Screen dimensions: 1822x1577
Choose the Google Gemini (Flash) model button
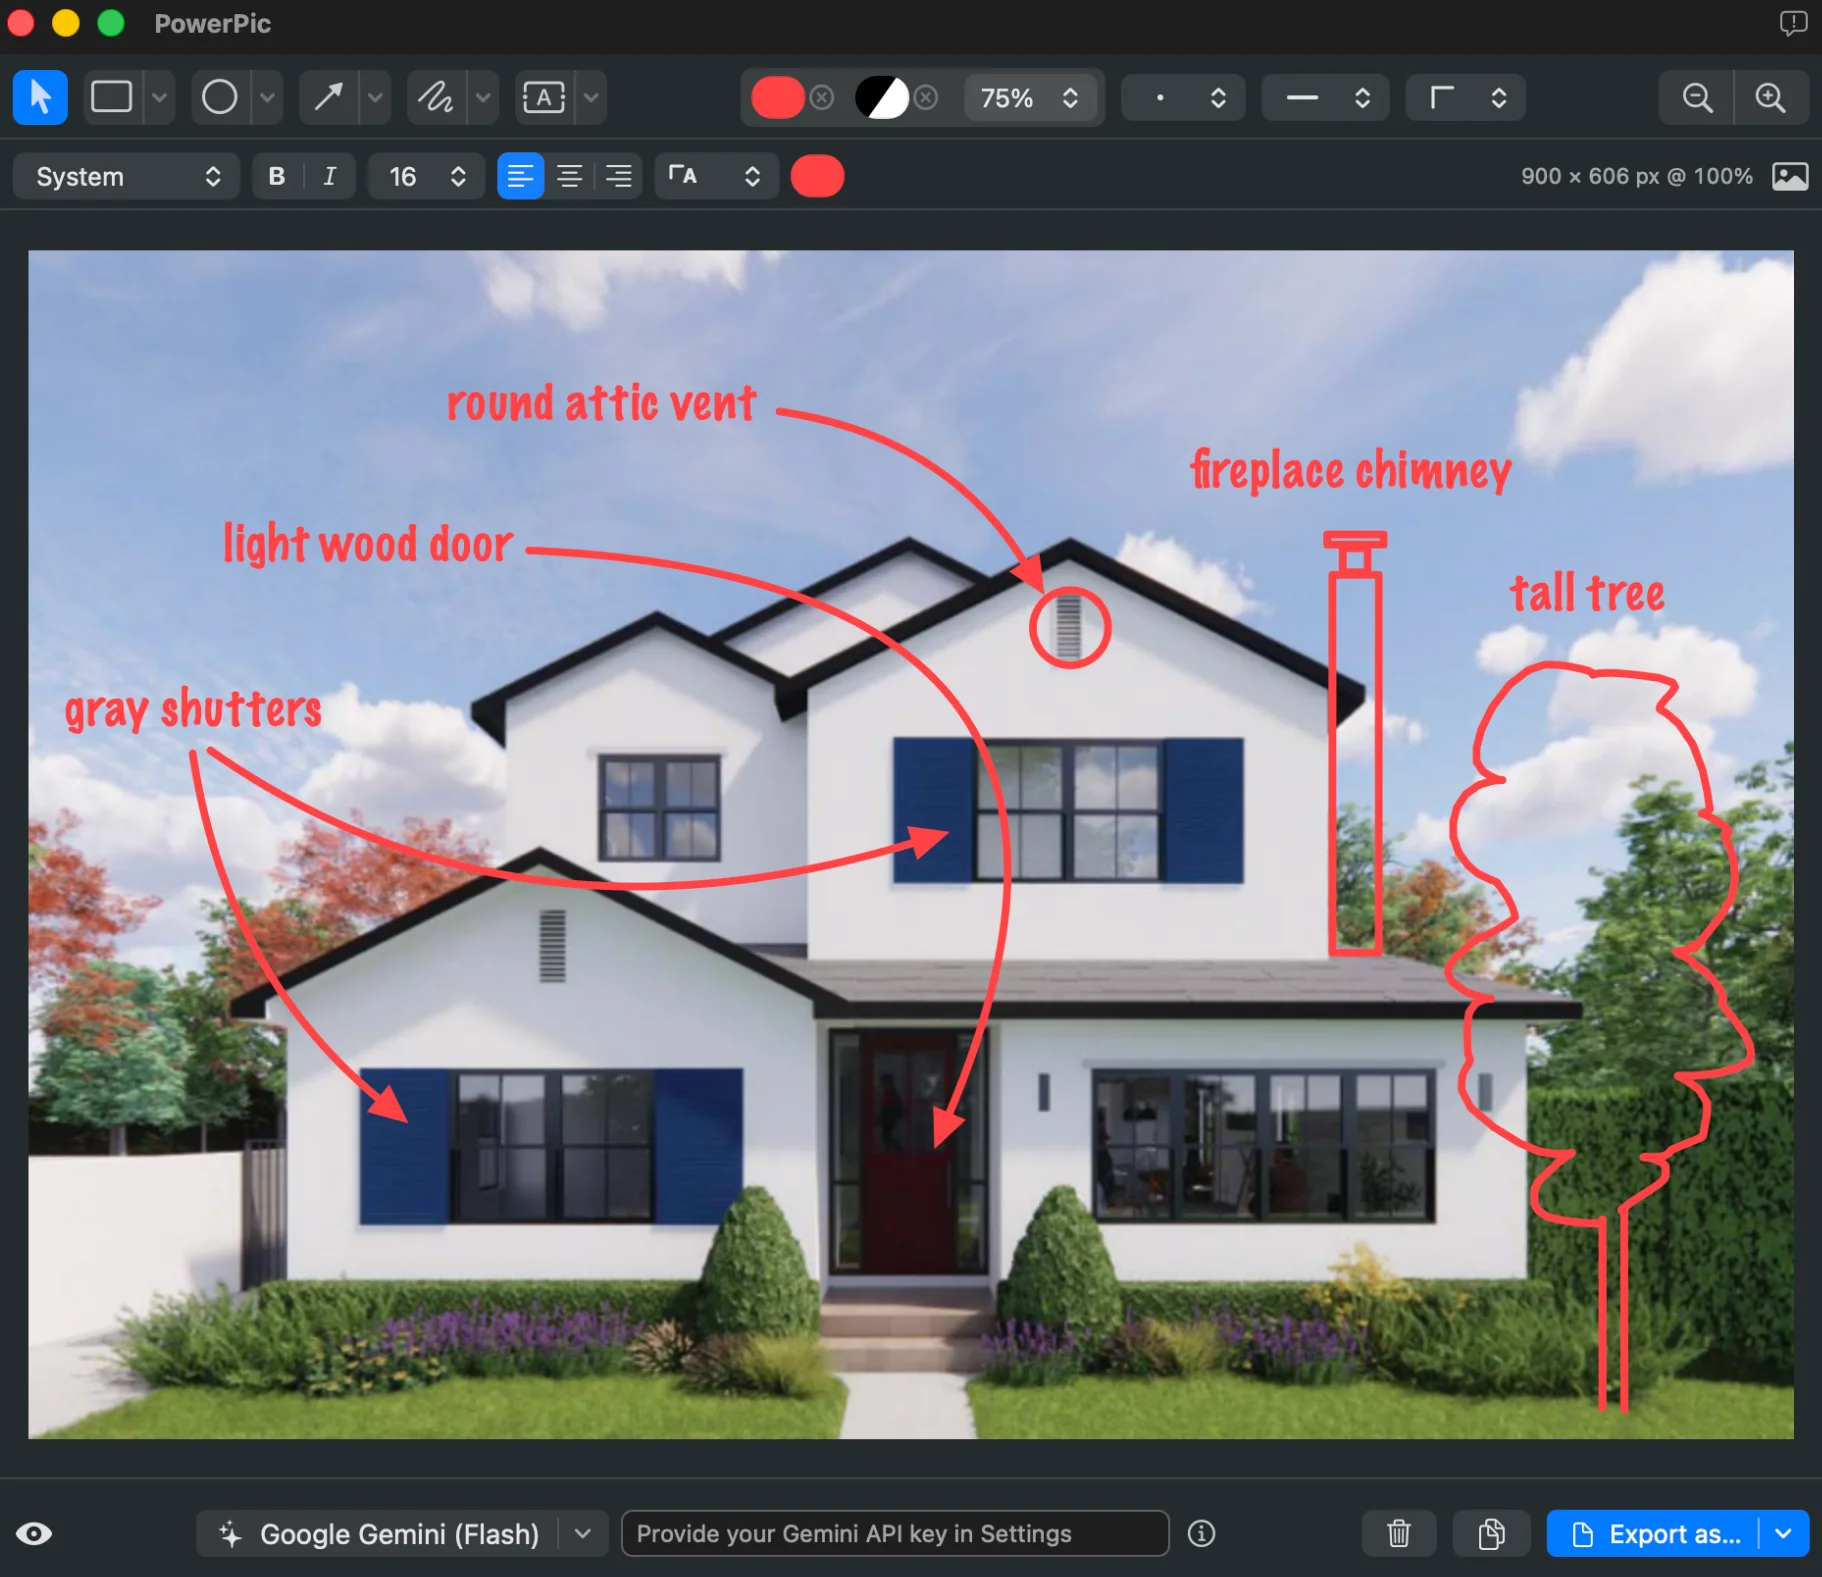(x=380, y=1534)
